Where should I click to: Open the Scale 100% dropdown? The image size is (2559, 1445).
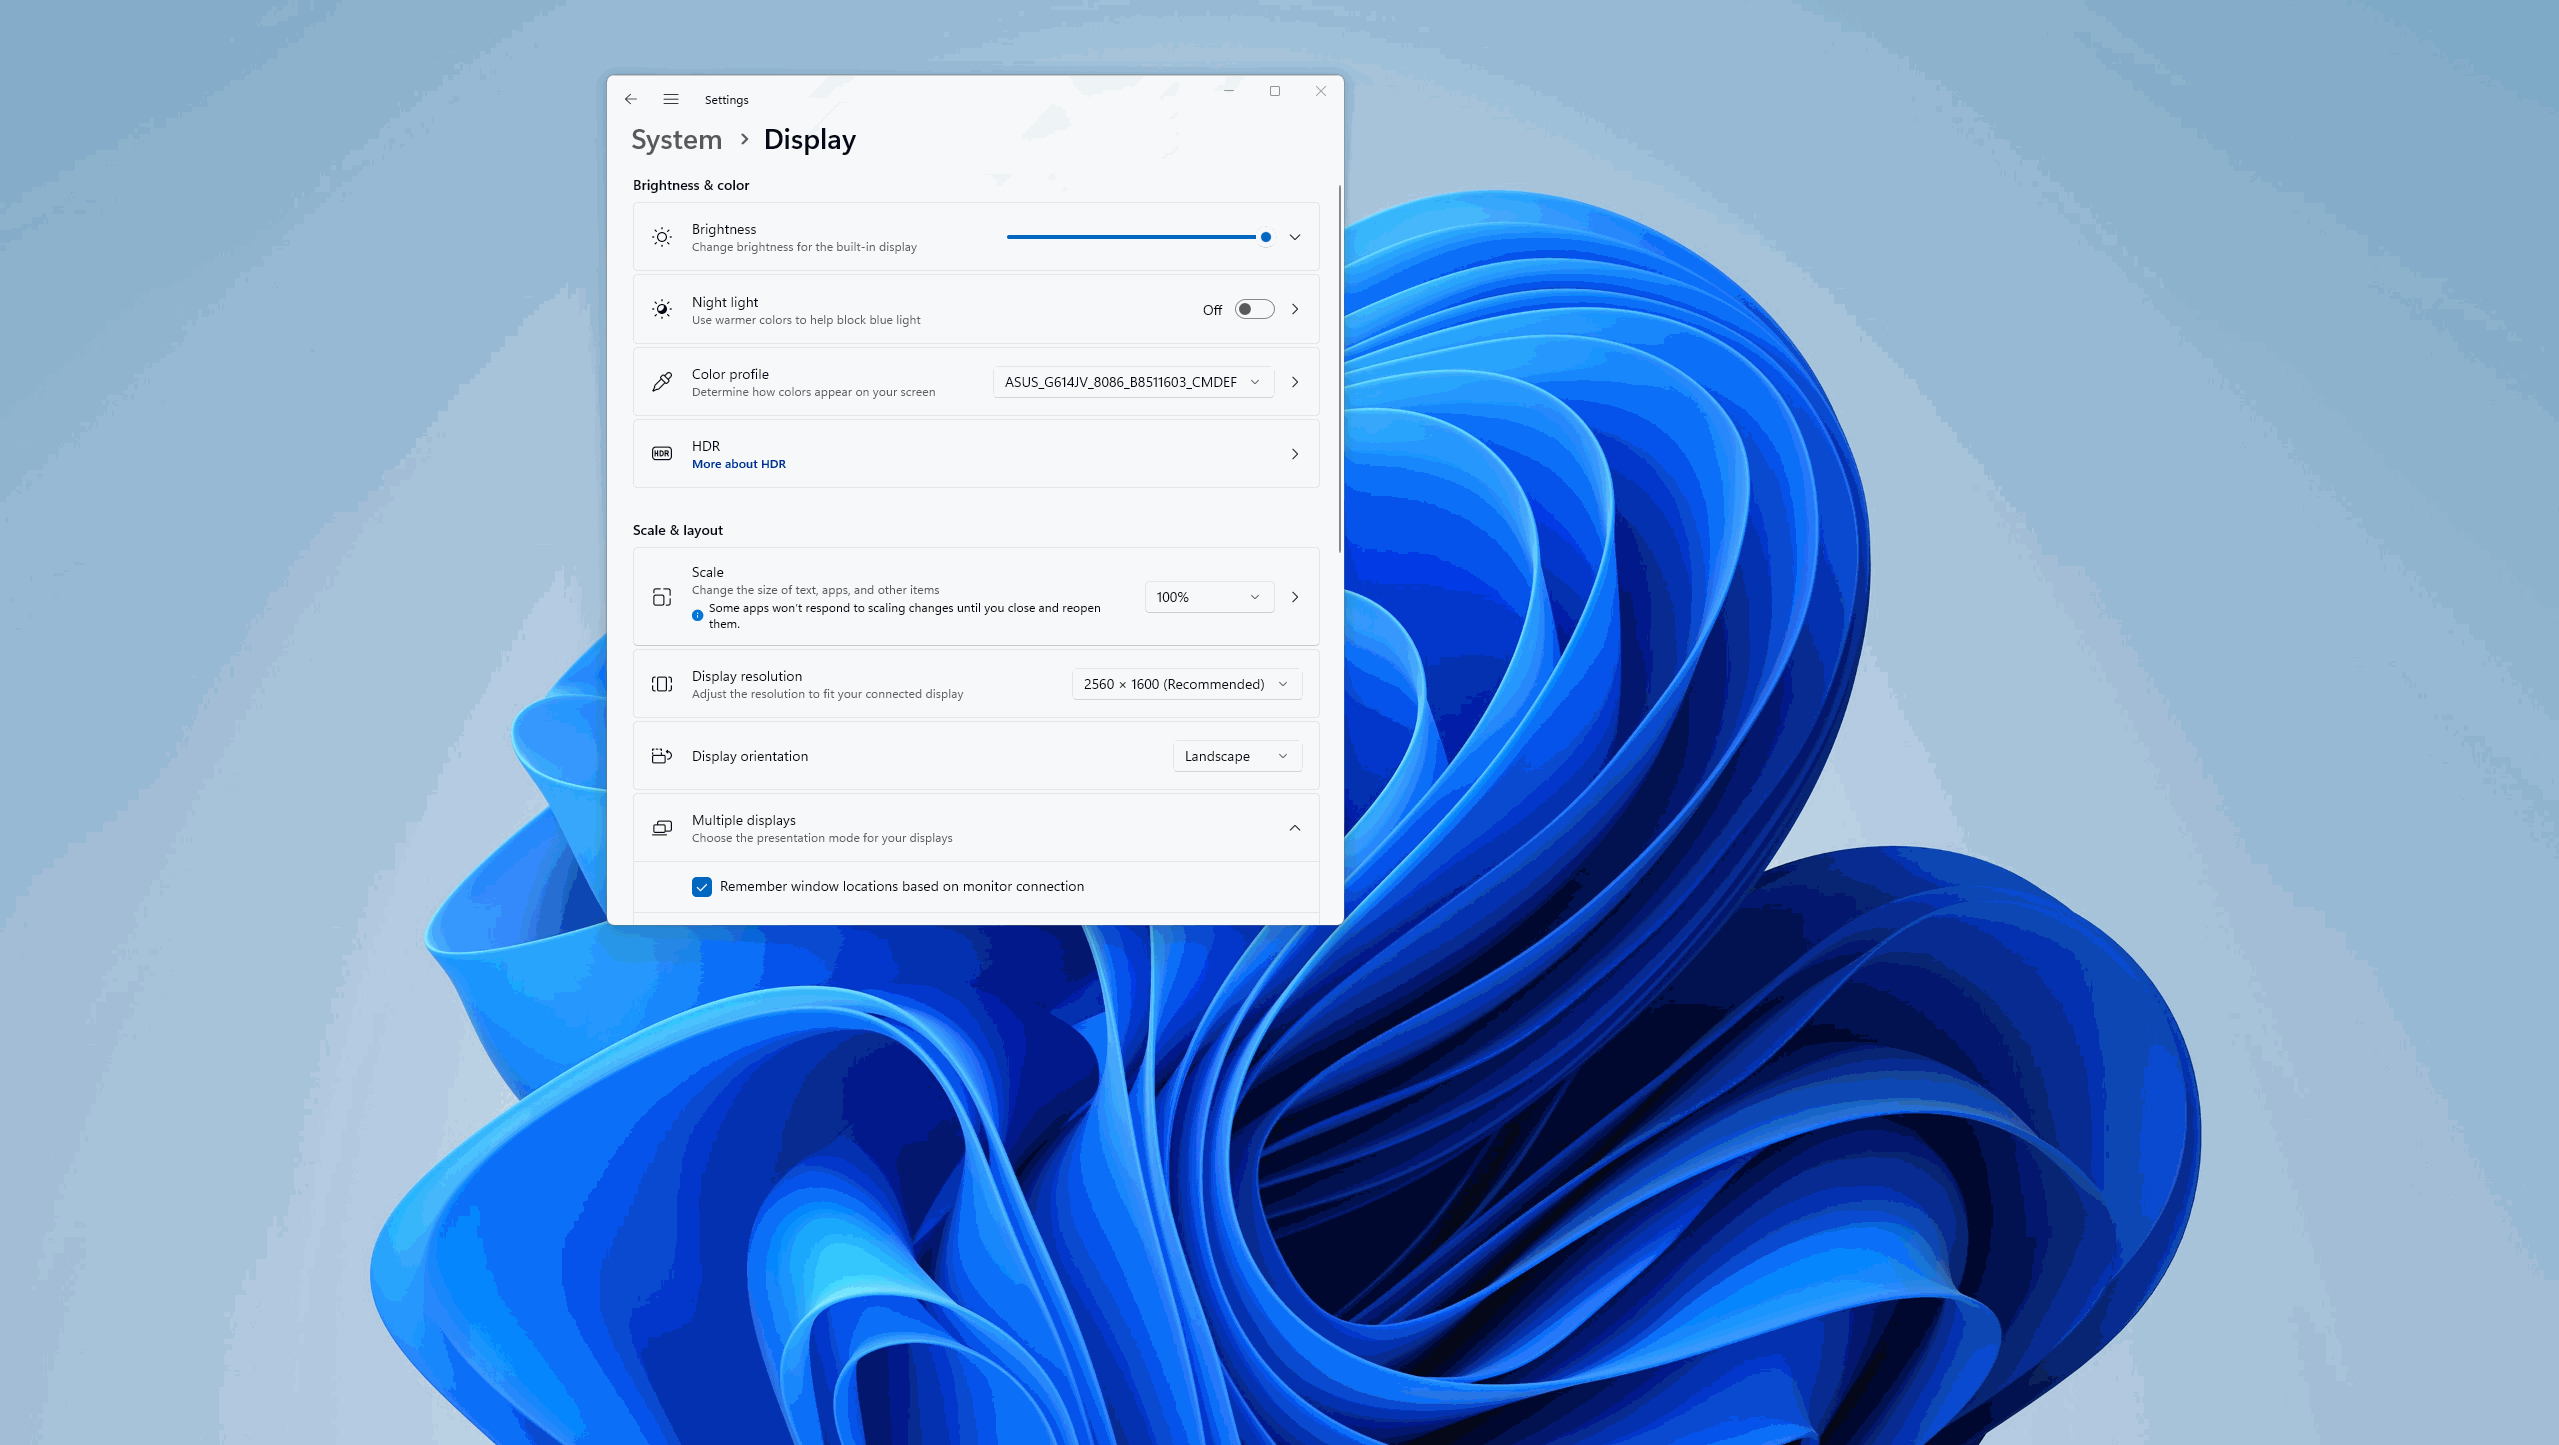pyautogui.click(x=1209, y=597)
